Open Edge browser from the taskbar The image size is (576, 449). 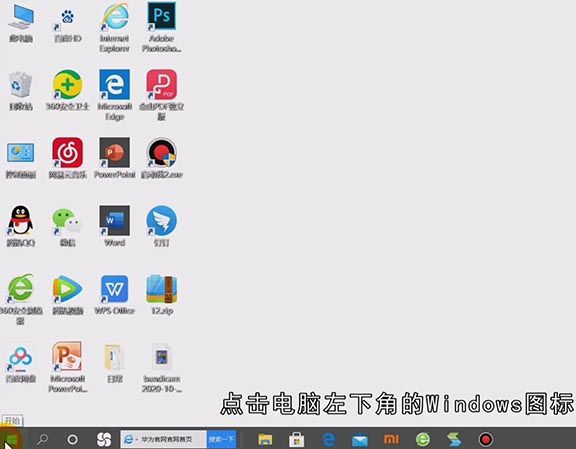(x=329, y=439)
